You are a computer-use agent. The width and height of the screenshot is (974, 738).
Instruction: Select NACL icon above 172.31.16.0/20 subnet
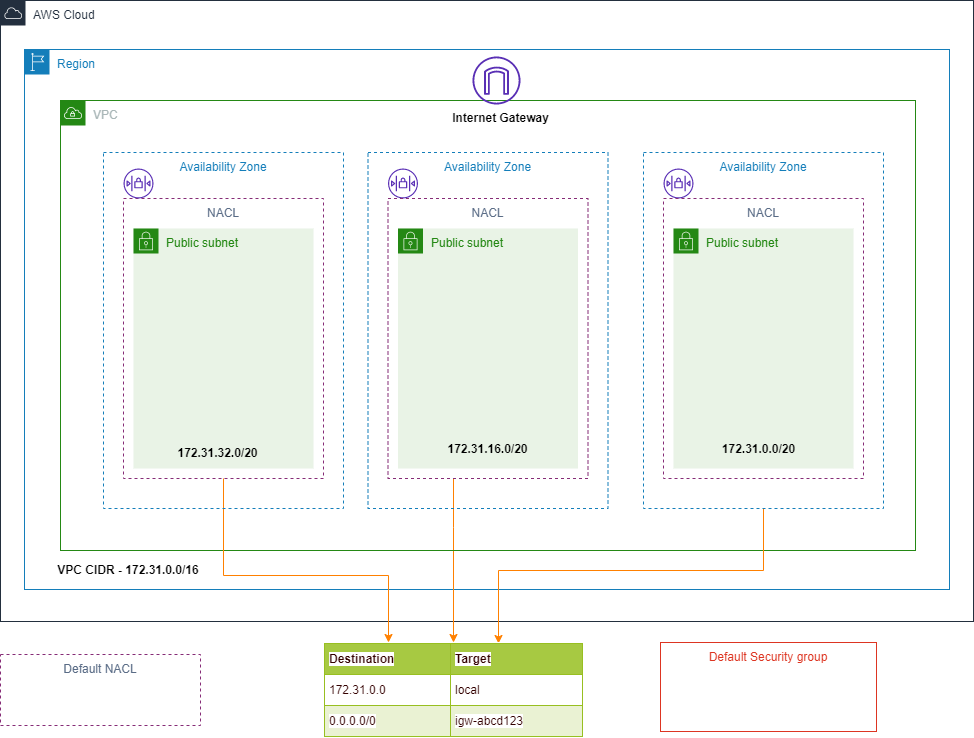click(x=403, y=183)
